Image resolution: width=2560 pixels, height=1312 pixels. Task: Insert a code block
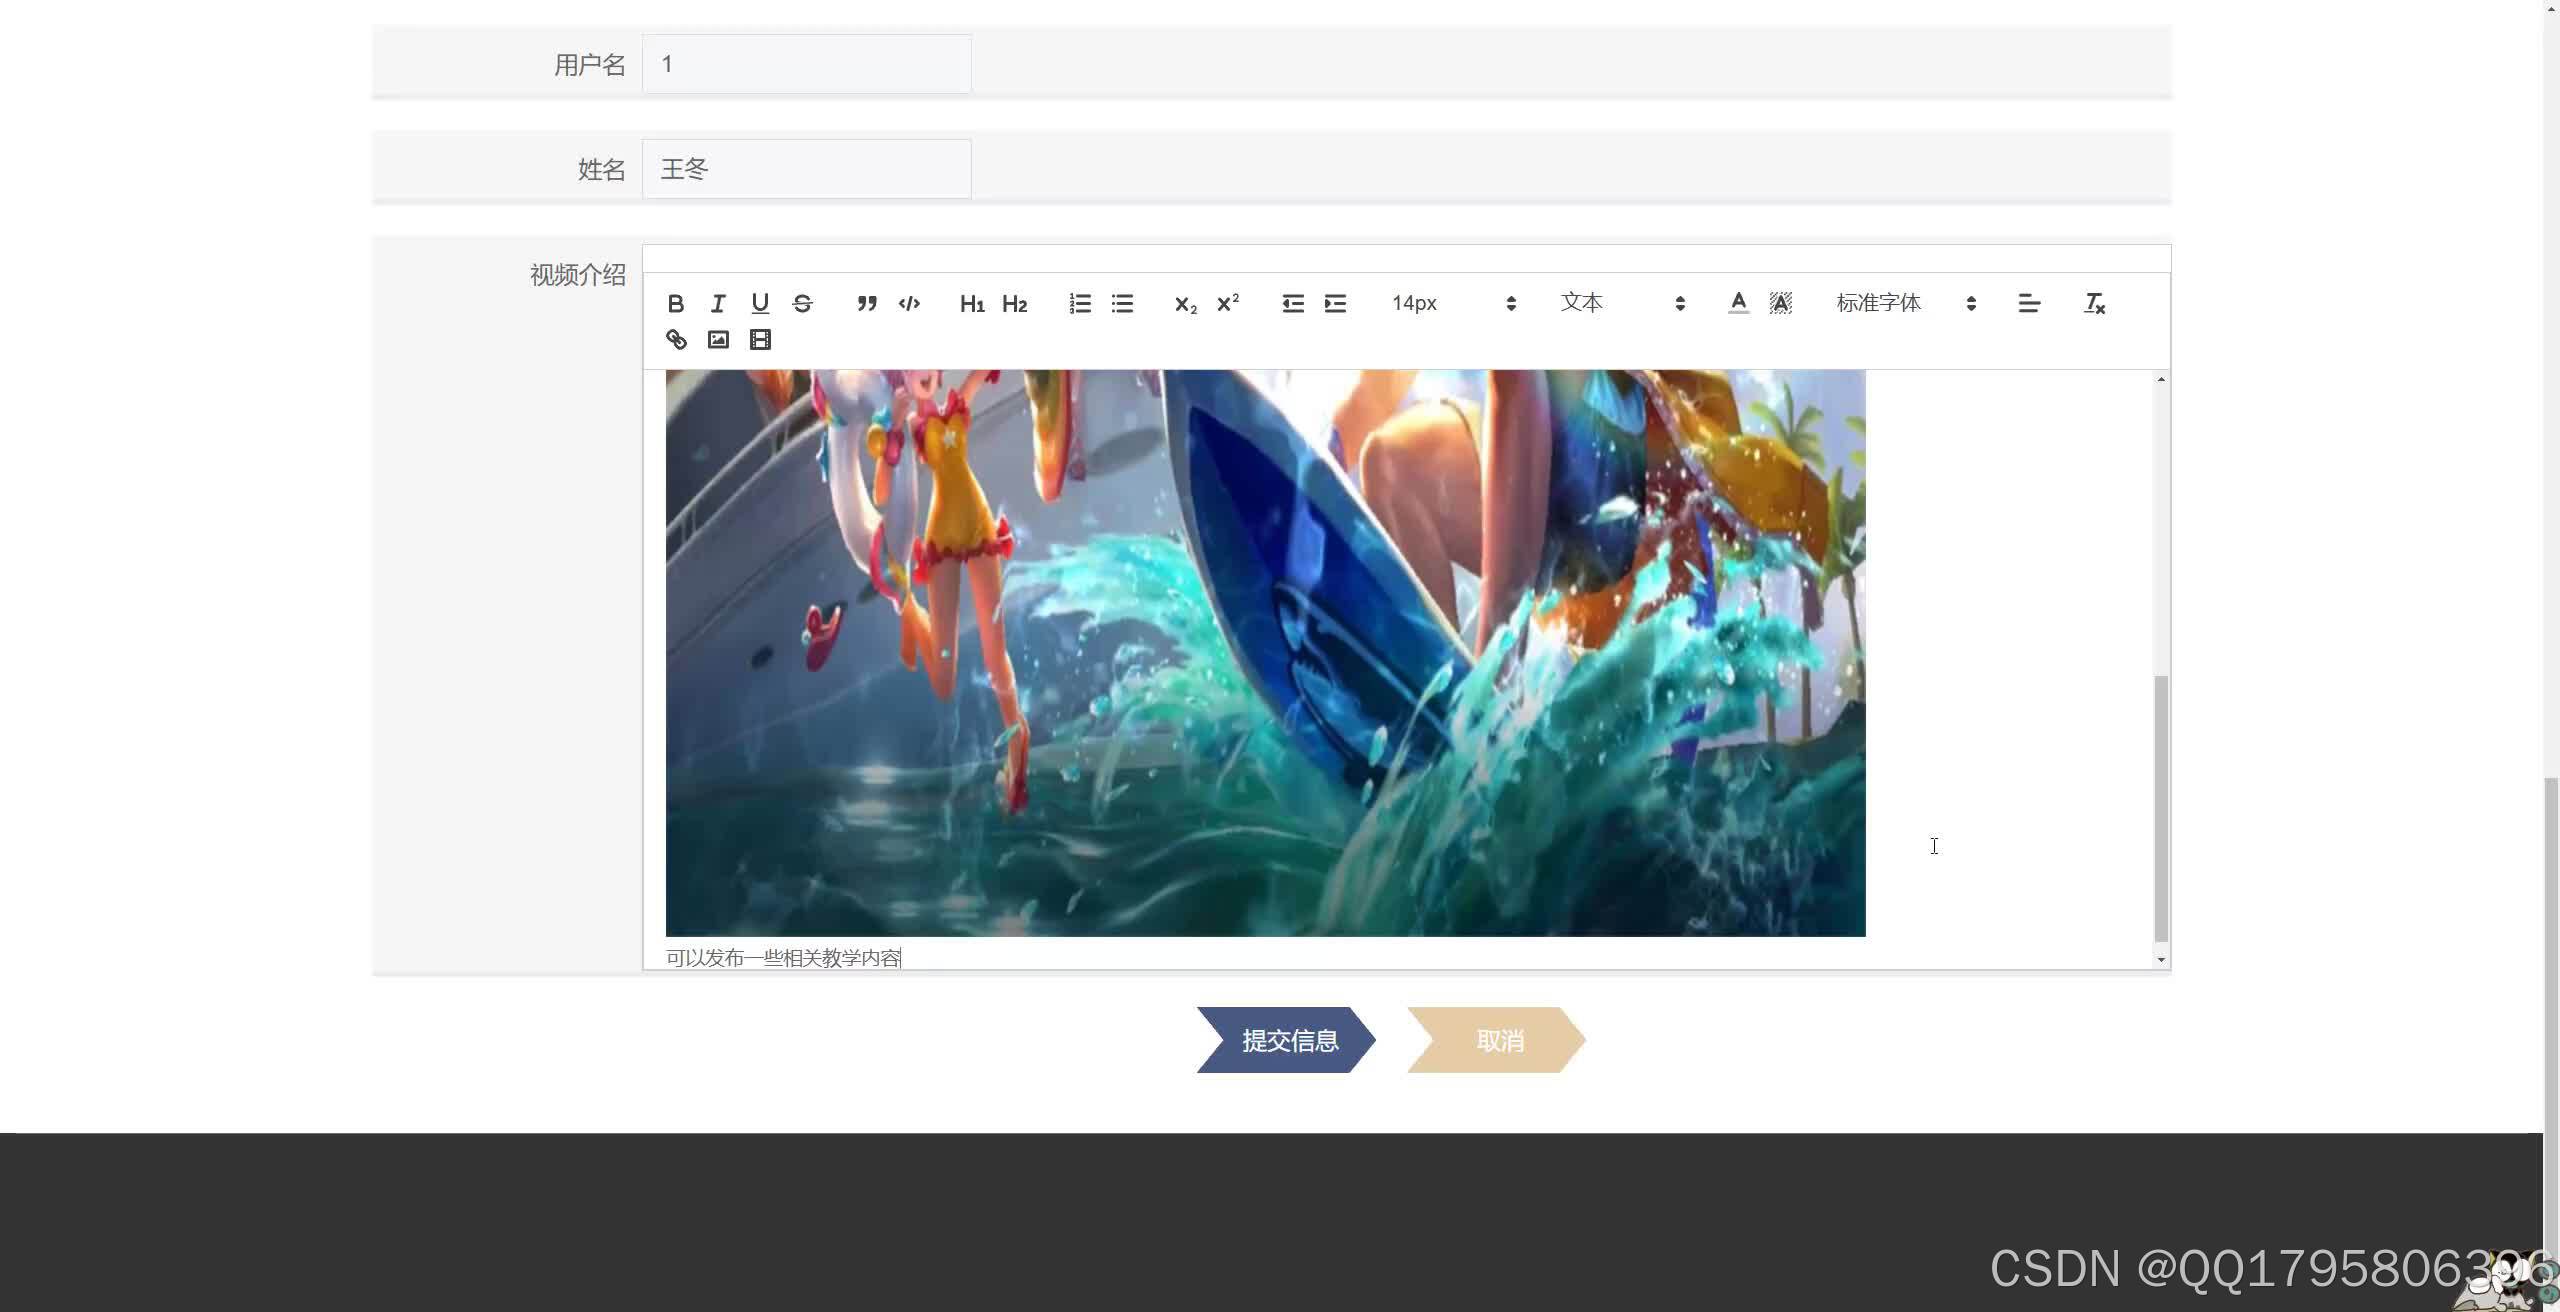(x=908, y=303)
